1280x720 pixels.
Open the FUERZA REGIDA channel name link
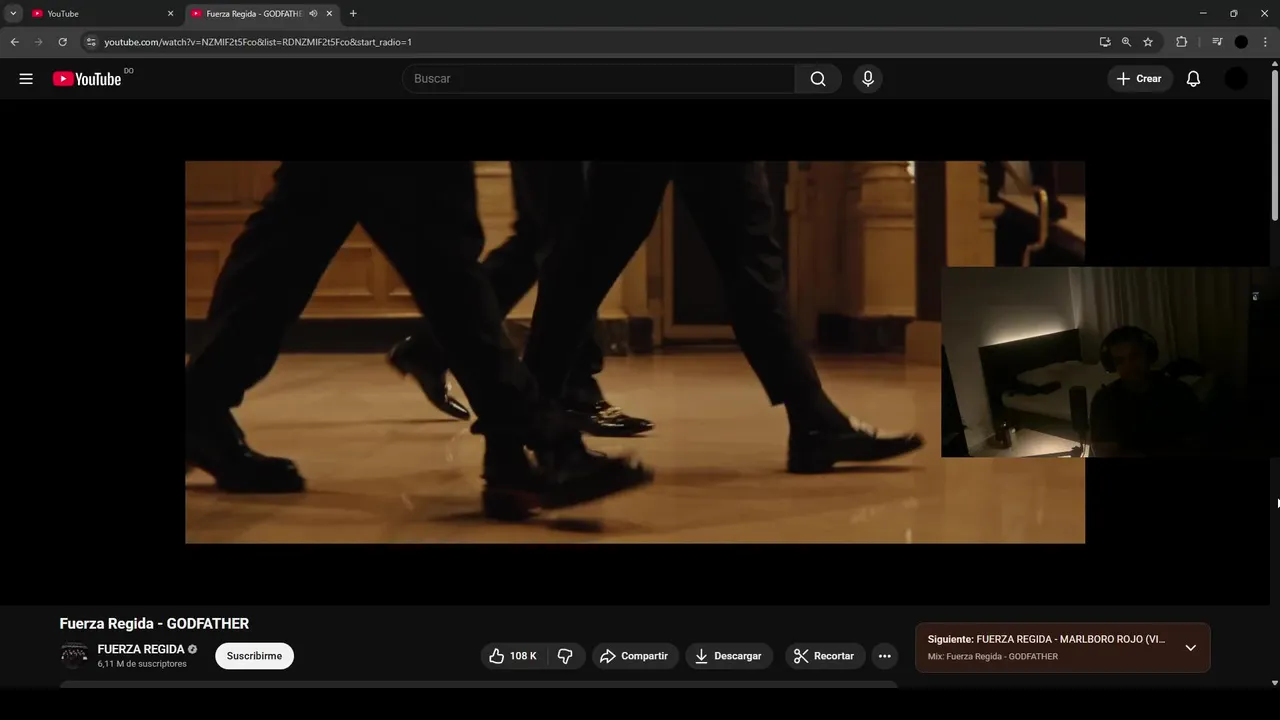point(141,649)
